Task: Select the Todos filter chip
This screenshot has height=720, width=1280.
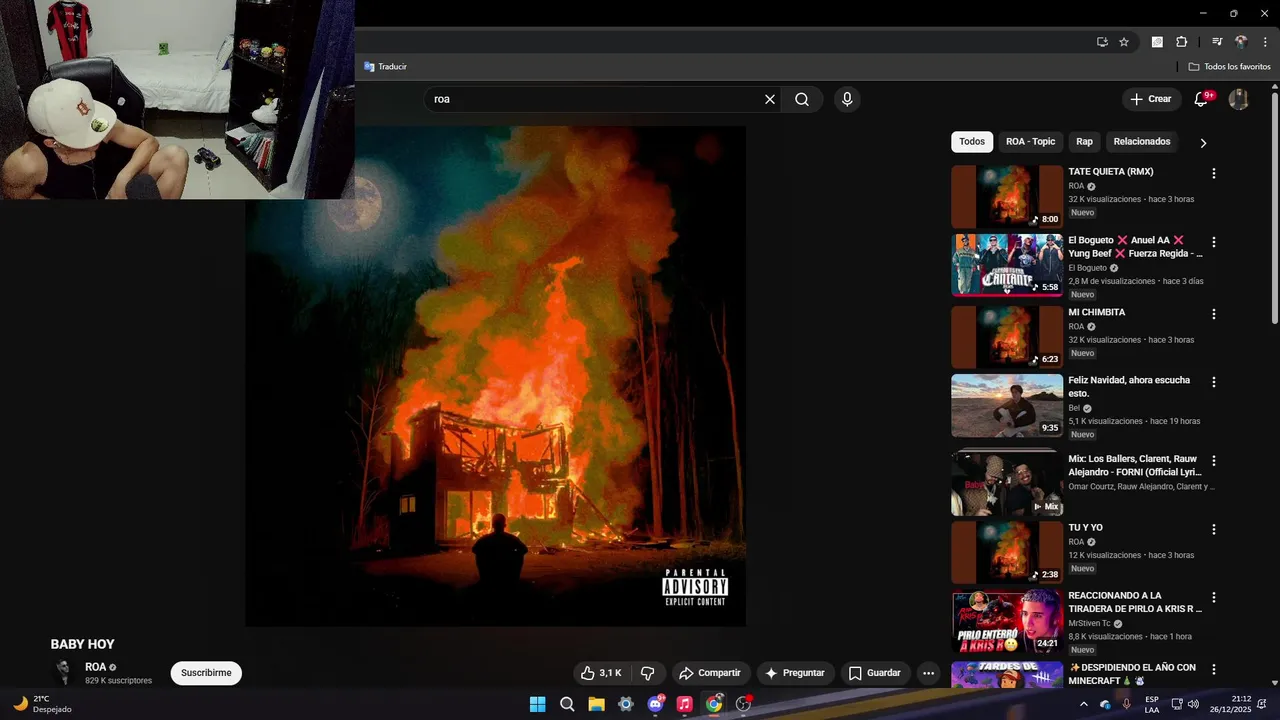Action: 972,142
